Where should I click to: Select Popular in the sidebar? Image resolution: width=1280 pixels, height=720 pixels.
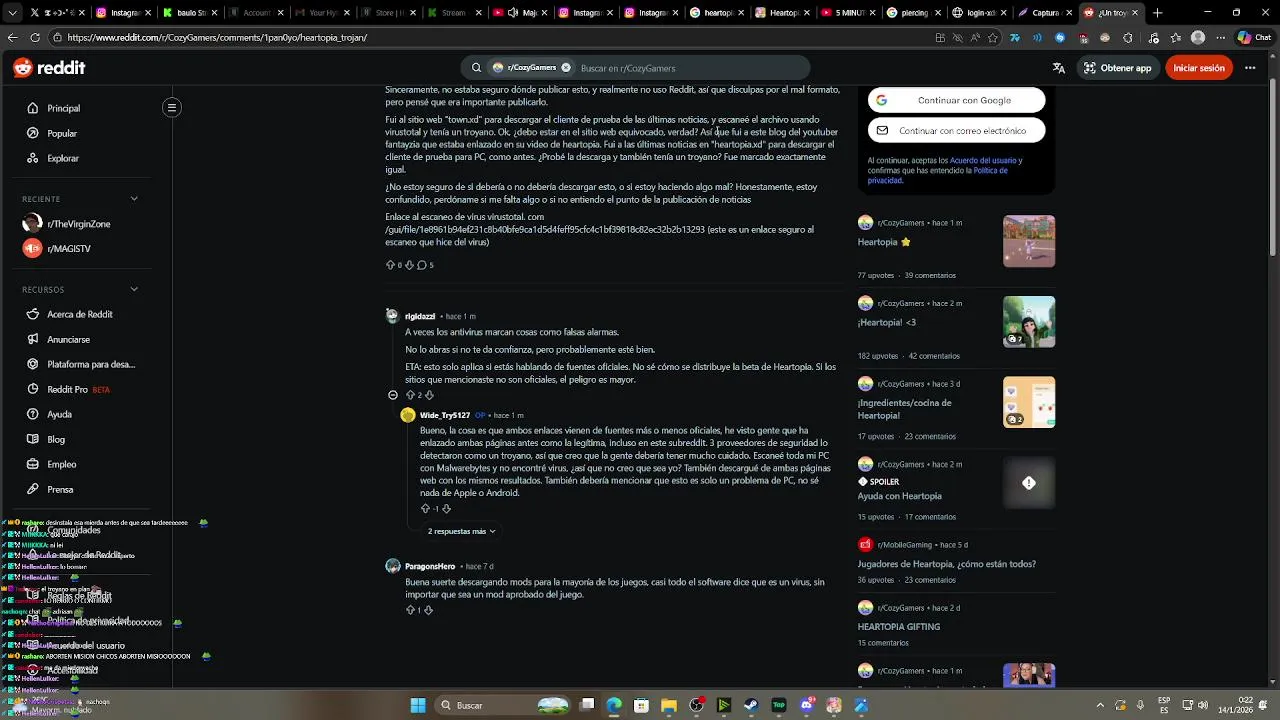point(62,133)
